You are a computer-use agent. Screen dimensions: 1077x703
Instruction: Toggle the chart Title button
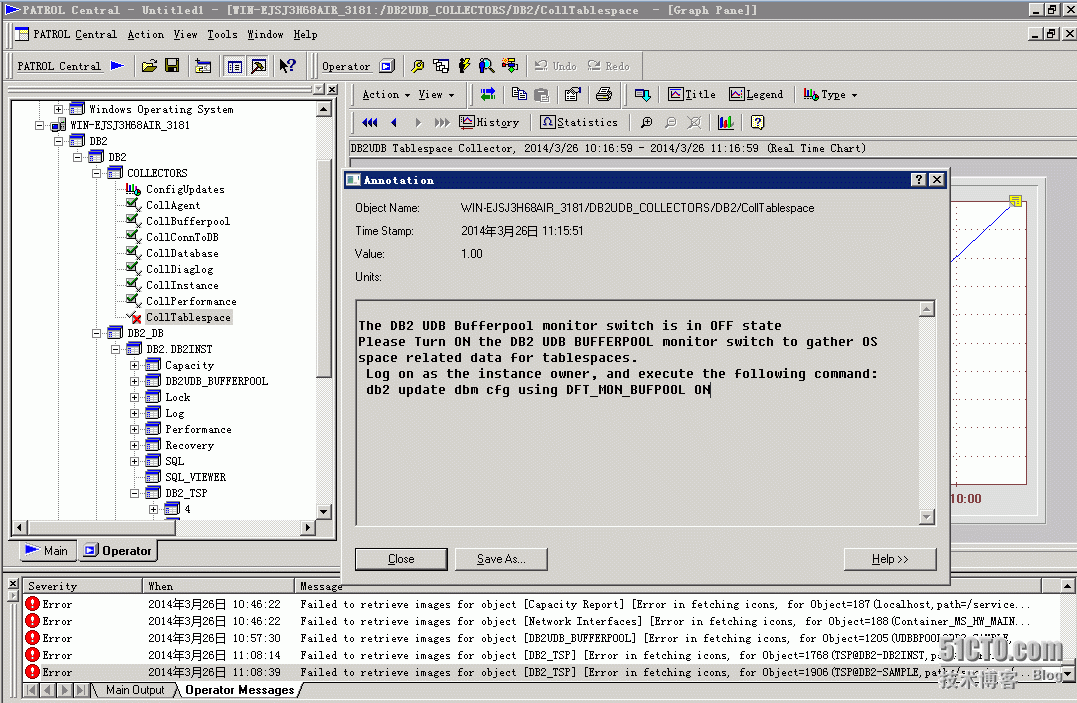point(692,94)
